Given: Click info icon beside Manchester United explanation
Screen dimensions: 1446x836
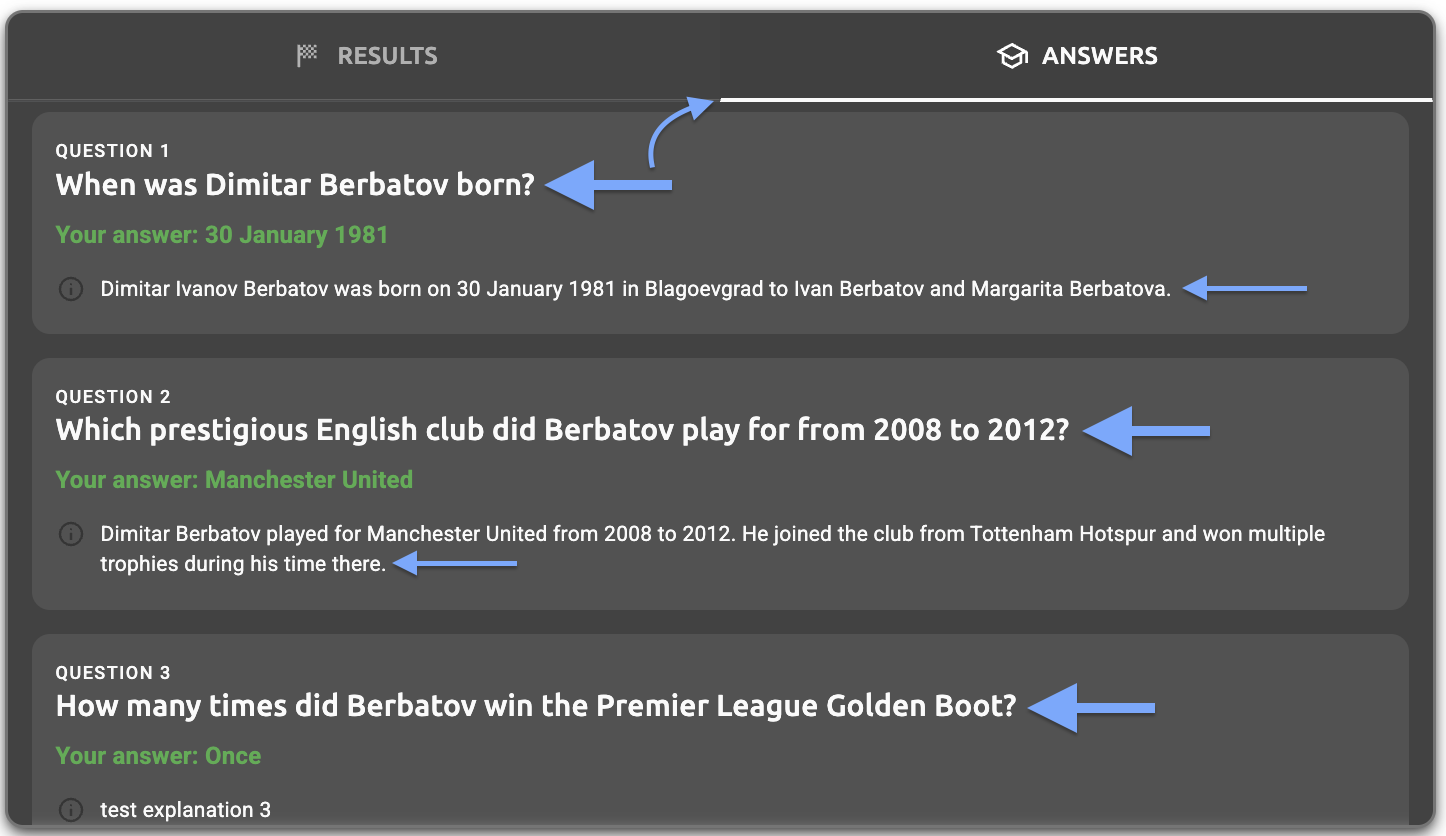Looking at the screenshot, I should tap(71, 534).
